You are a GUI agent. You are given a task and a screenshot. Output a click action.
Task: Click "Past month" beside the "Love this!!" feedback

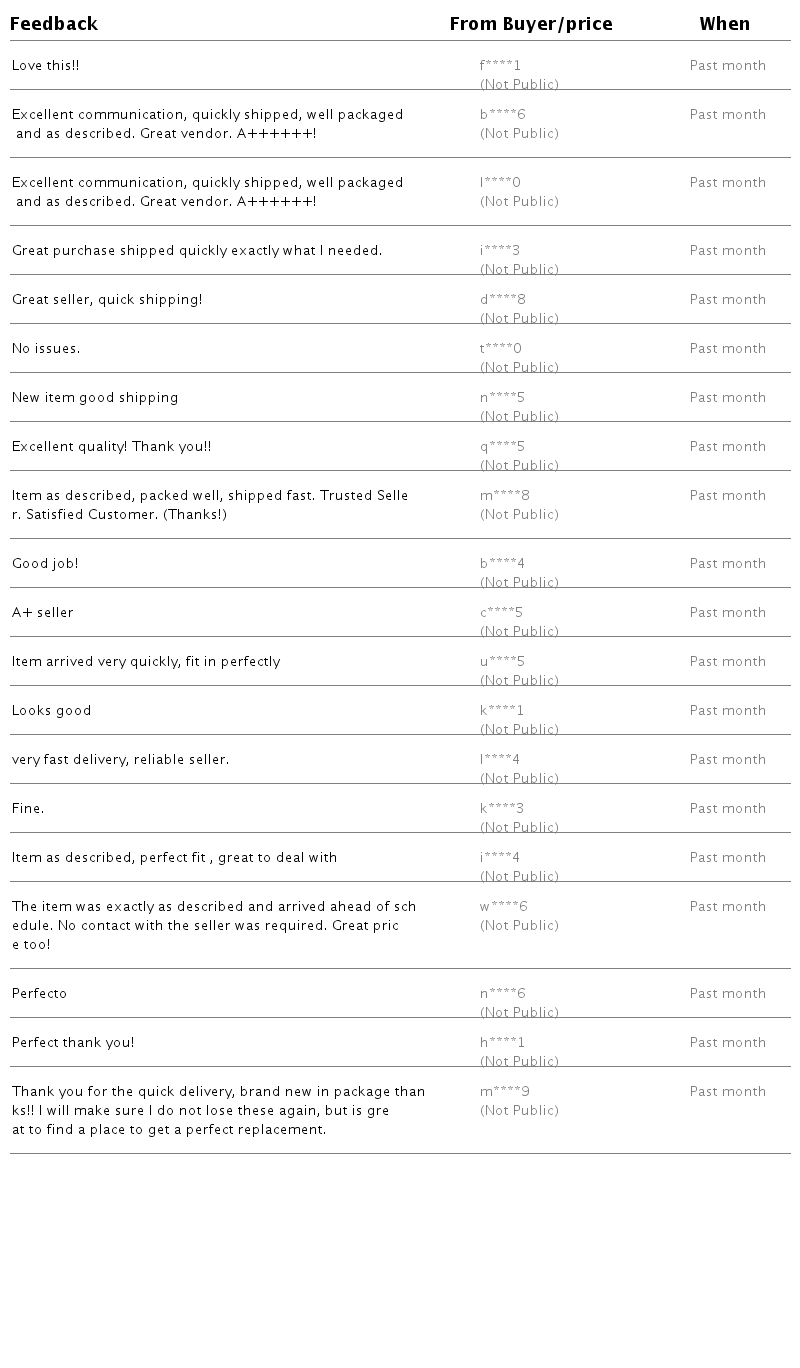728,66
